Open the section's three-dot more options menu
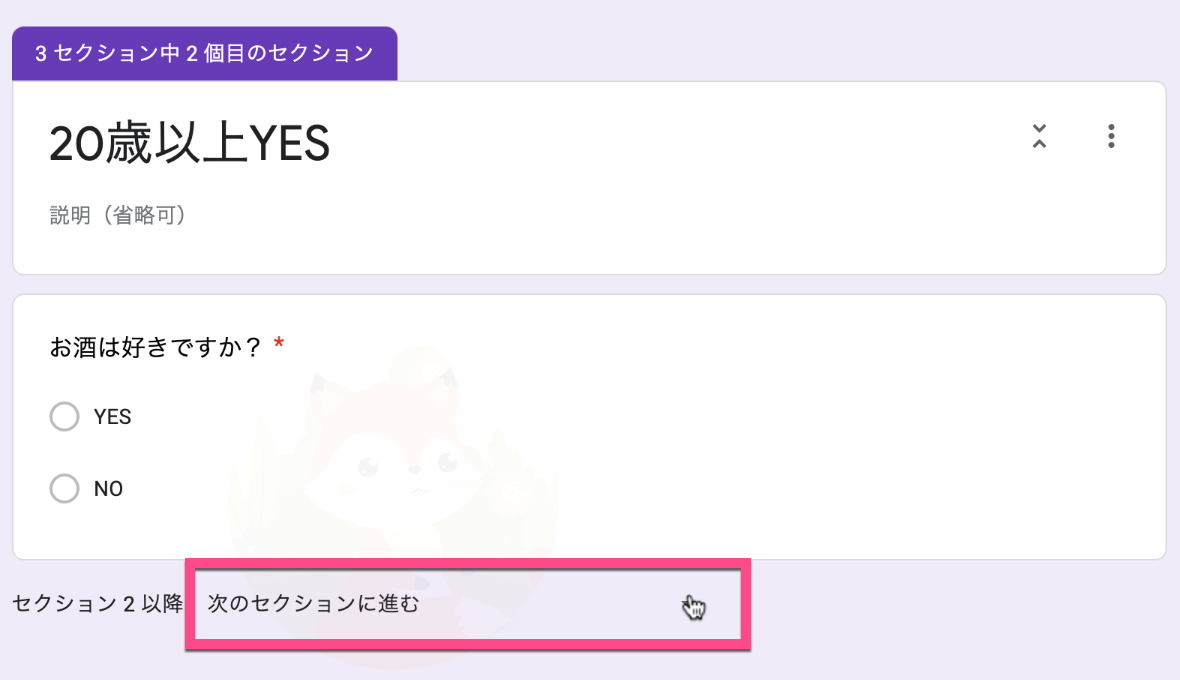The height and width of the screenshot is (680, 1180). pos(1111,136)
